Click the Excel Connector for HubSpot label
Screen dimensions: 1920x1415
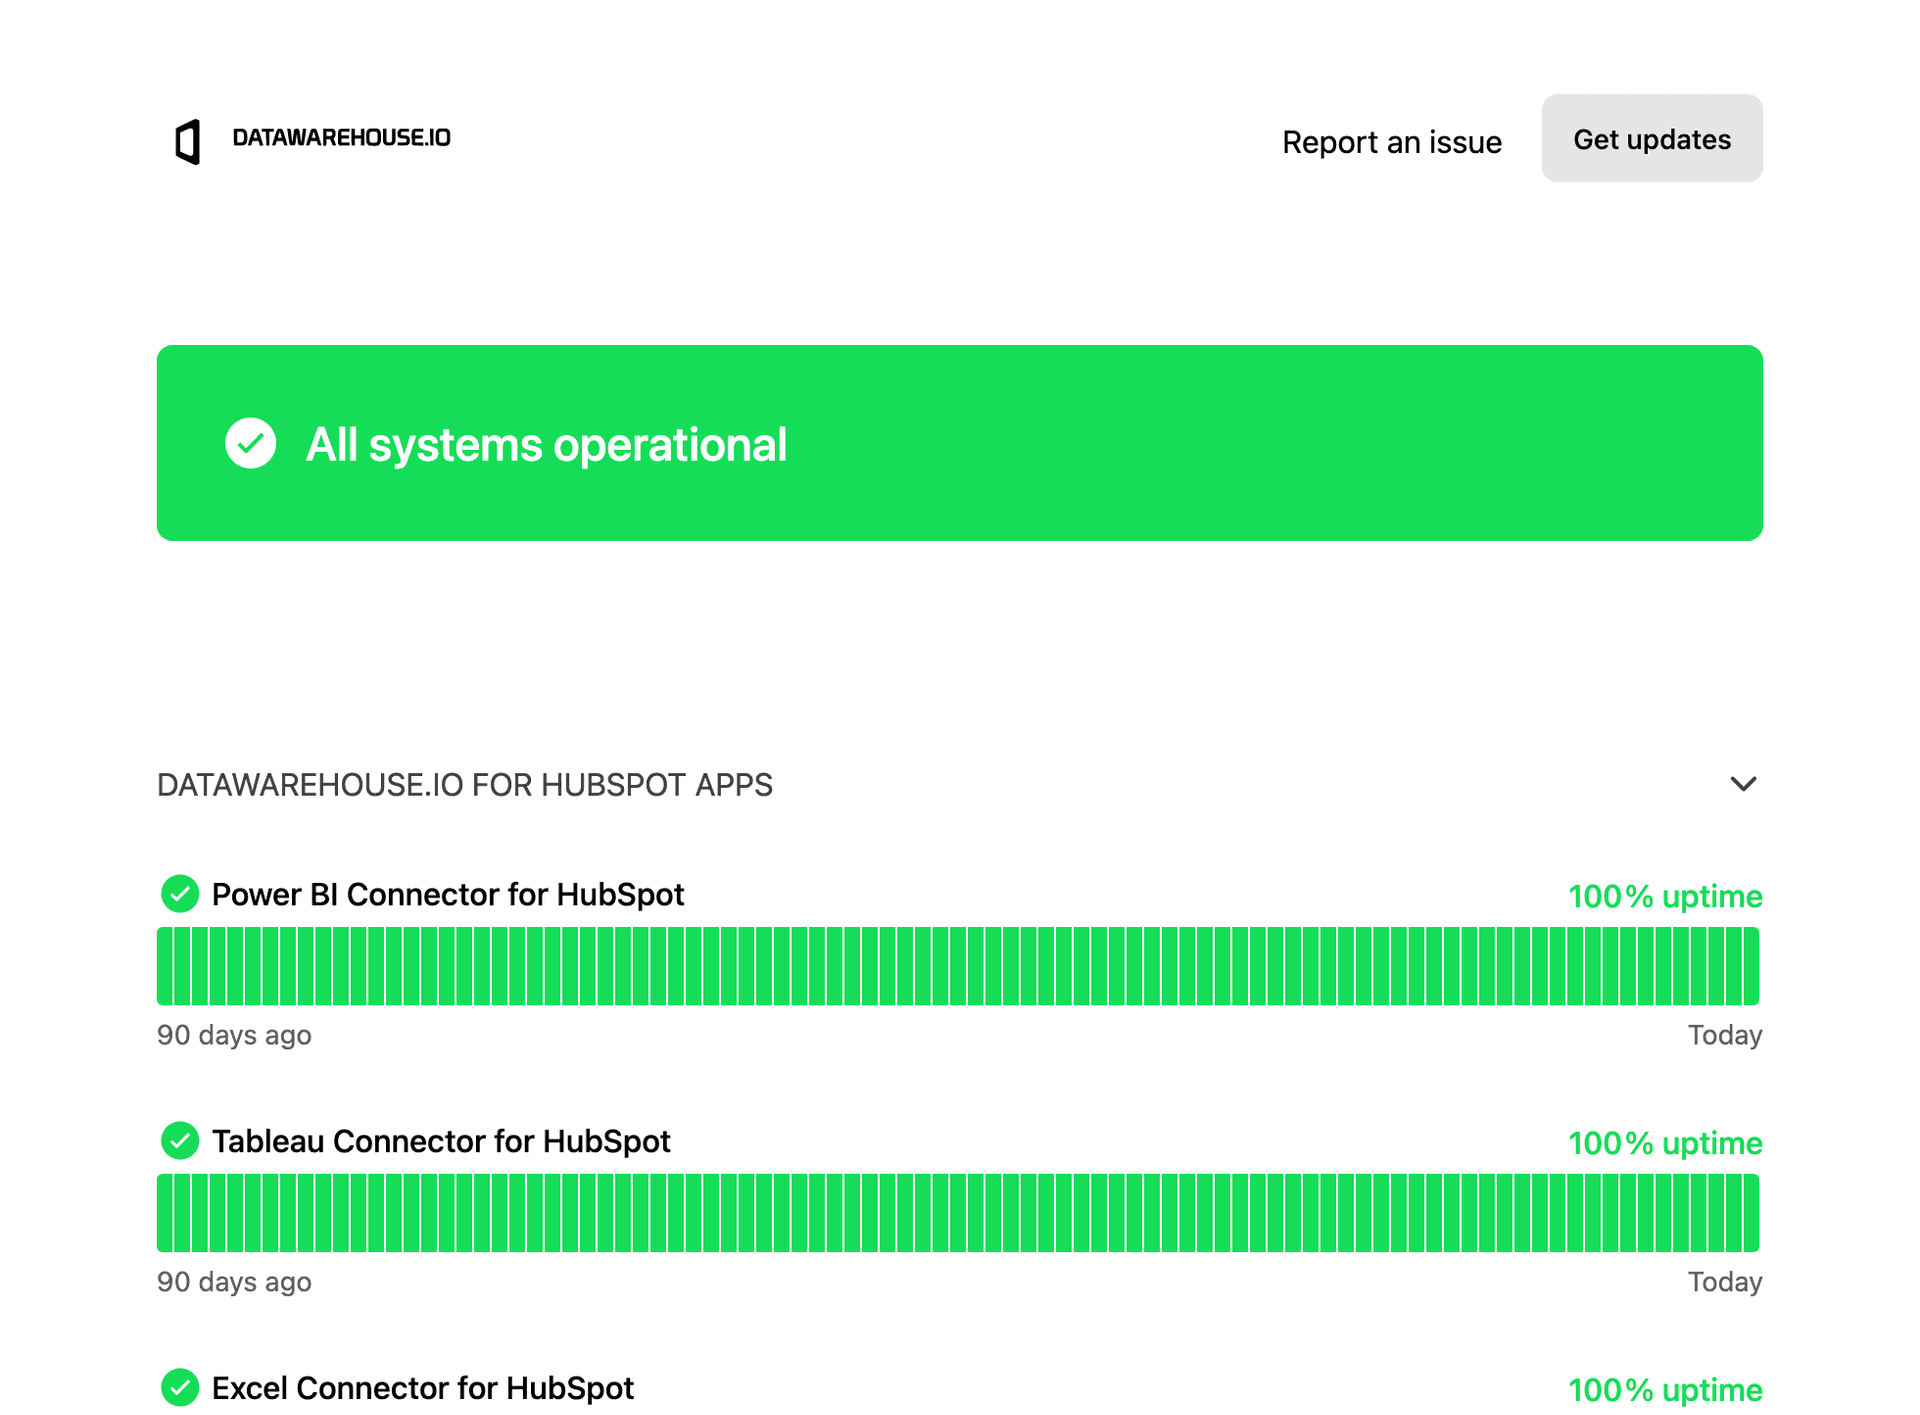click(x=423, y=1388)
